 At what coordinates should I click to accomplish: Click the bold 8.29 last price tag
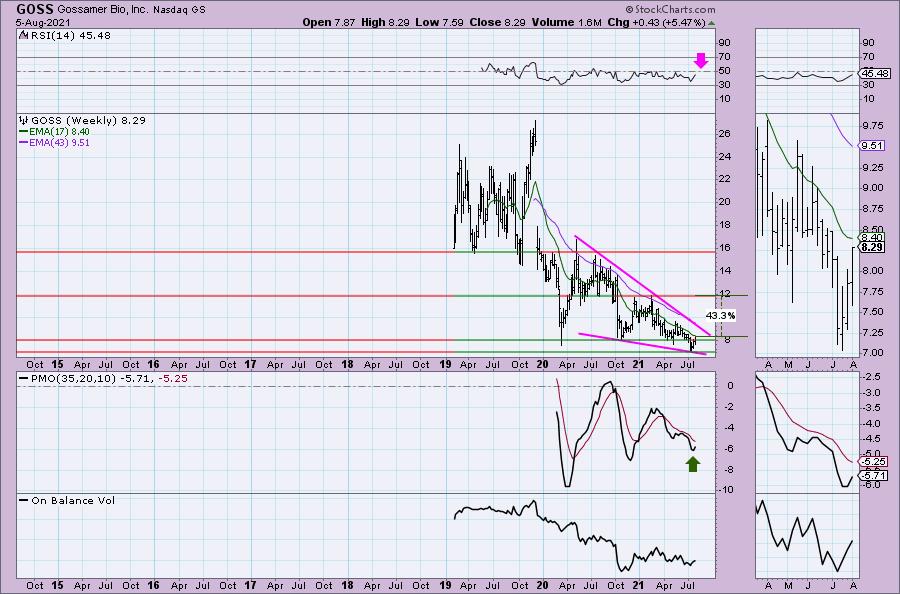(872, 247)
